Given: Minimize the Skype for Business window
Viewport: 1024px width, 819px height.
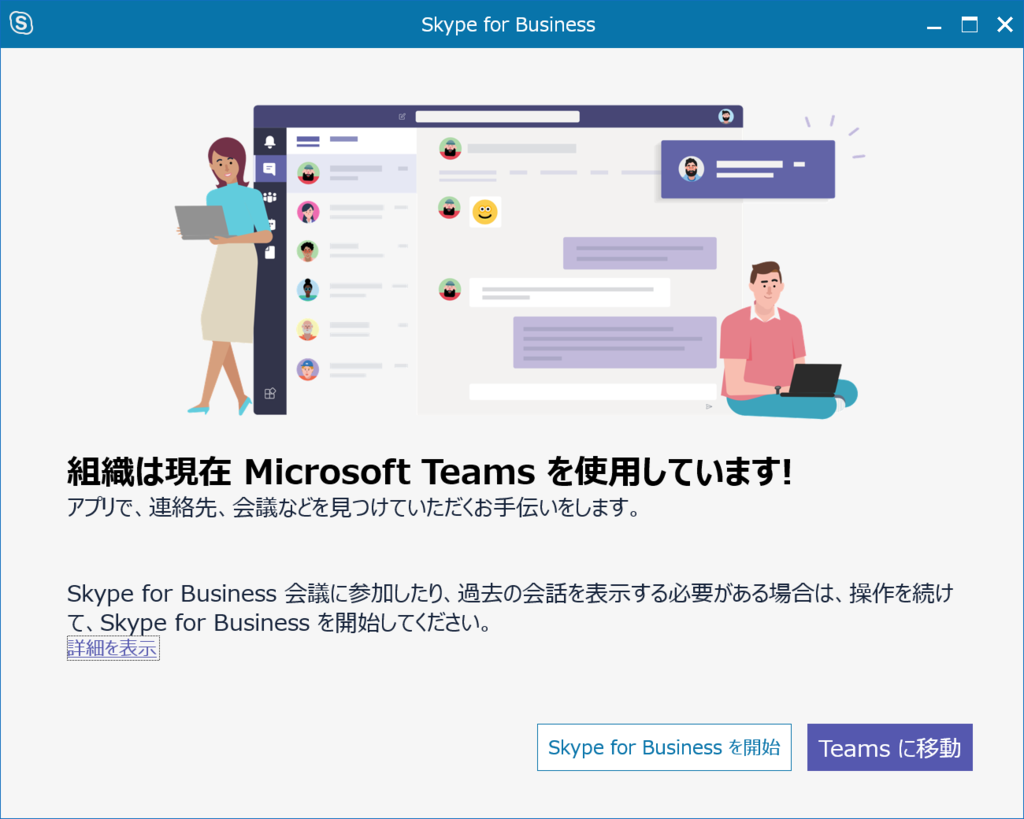Looking at the screenshot, I should coord(933,24).
